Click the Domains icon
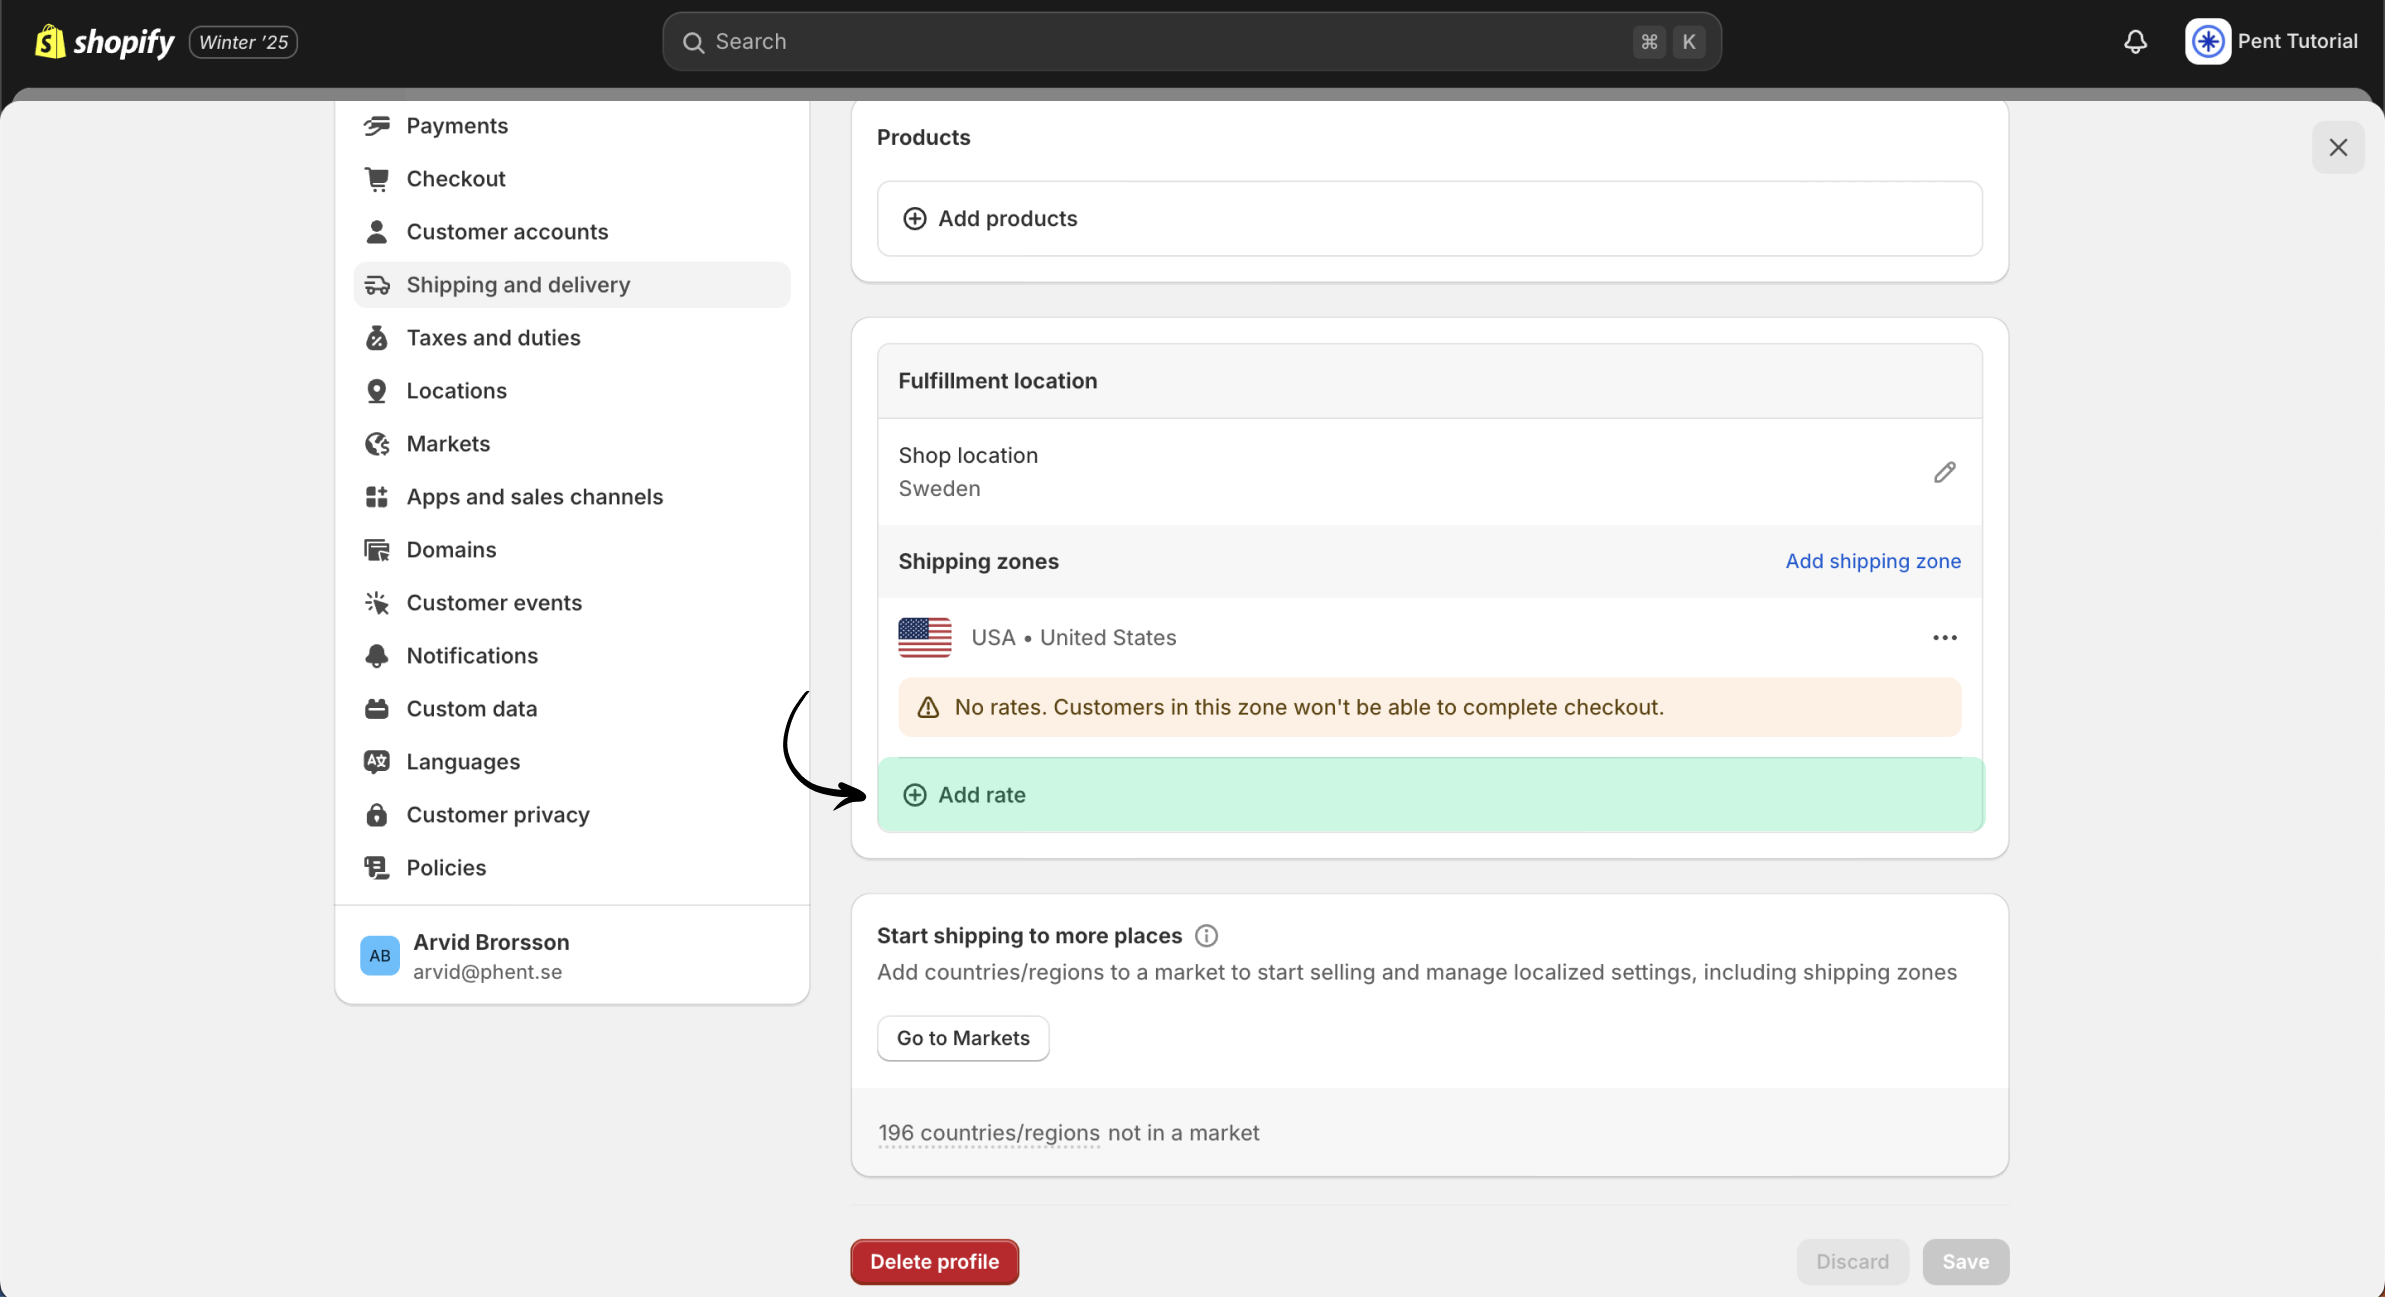This screenshot has height=1297, width=2385. (x=377, y=550)
